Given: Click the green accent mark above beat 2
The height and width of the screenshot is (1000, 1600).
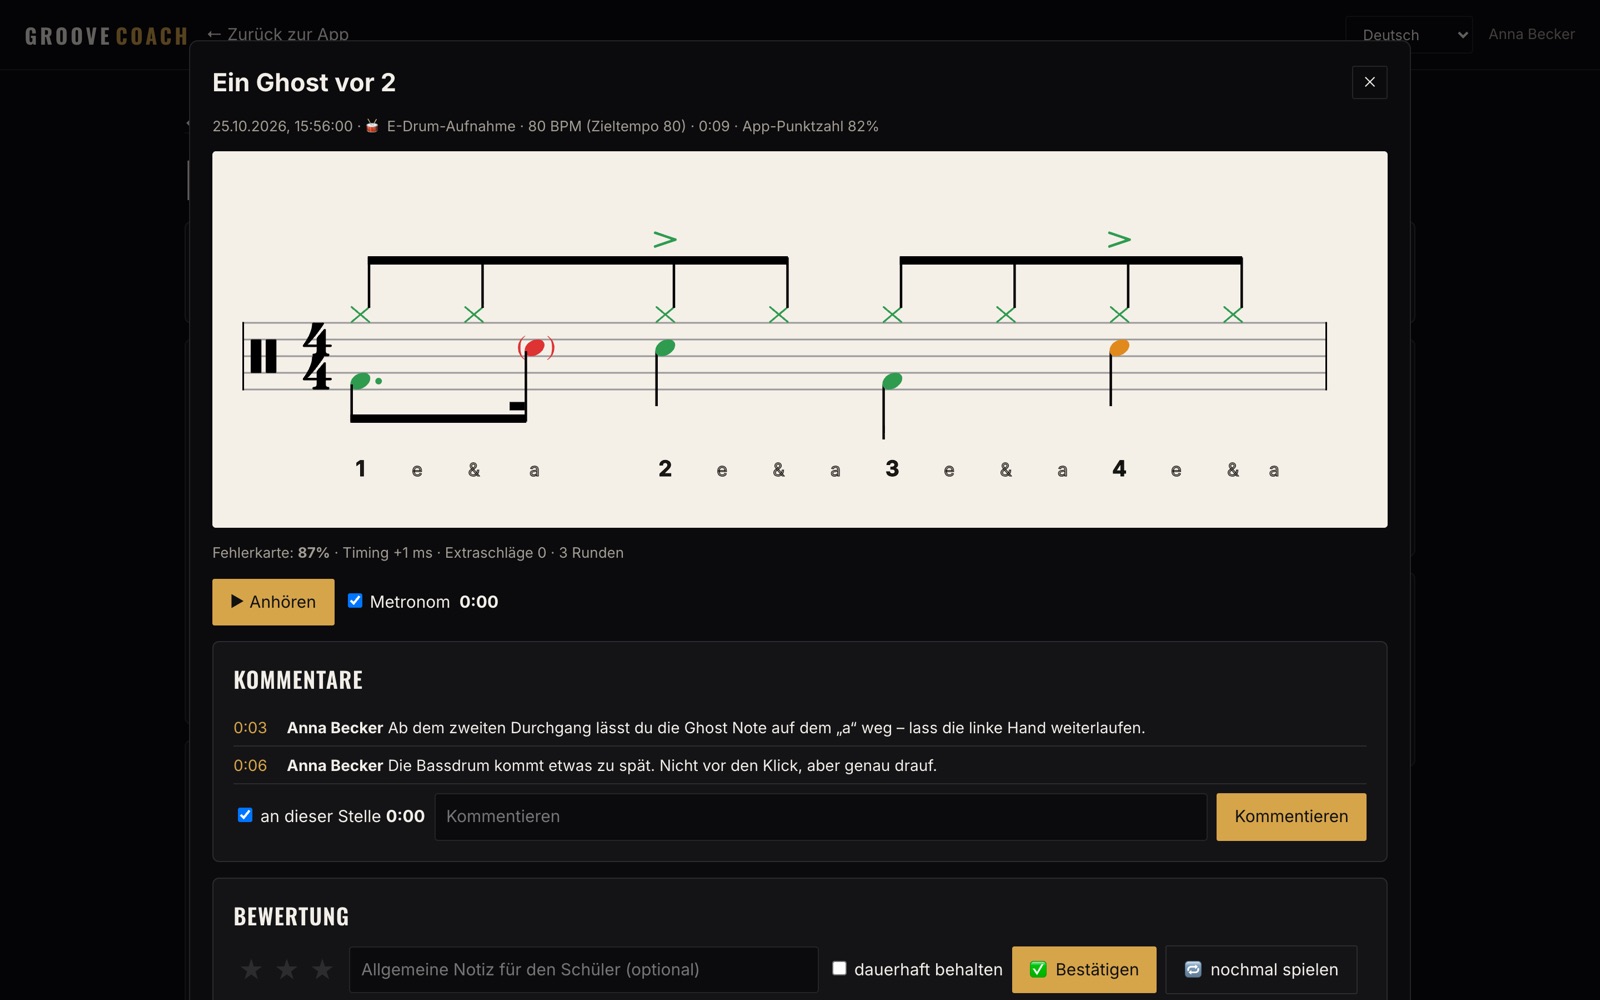Looking at the screenshot, I should pos(665,239).
